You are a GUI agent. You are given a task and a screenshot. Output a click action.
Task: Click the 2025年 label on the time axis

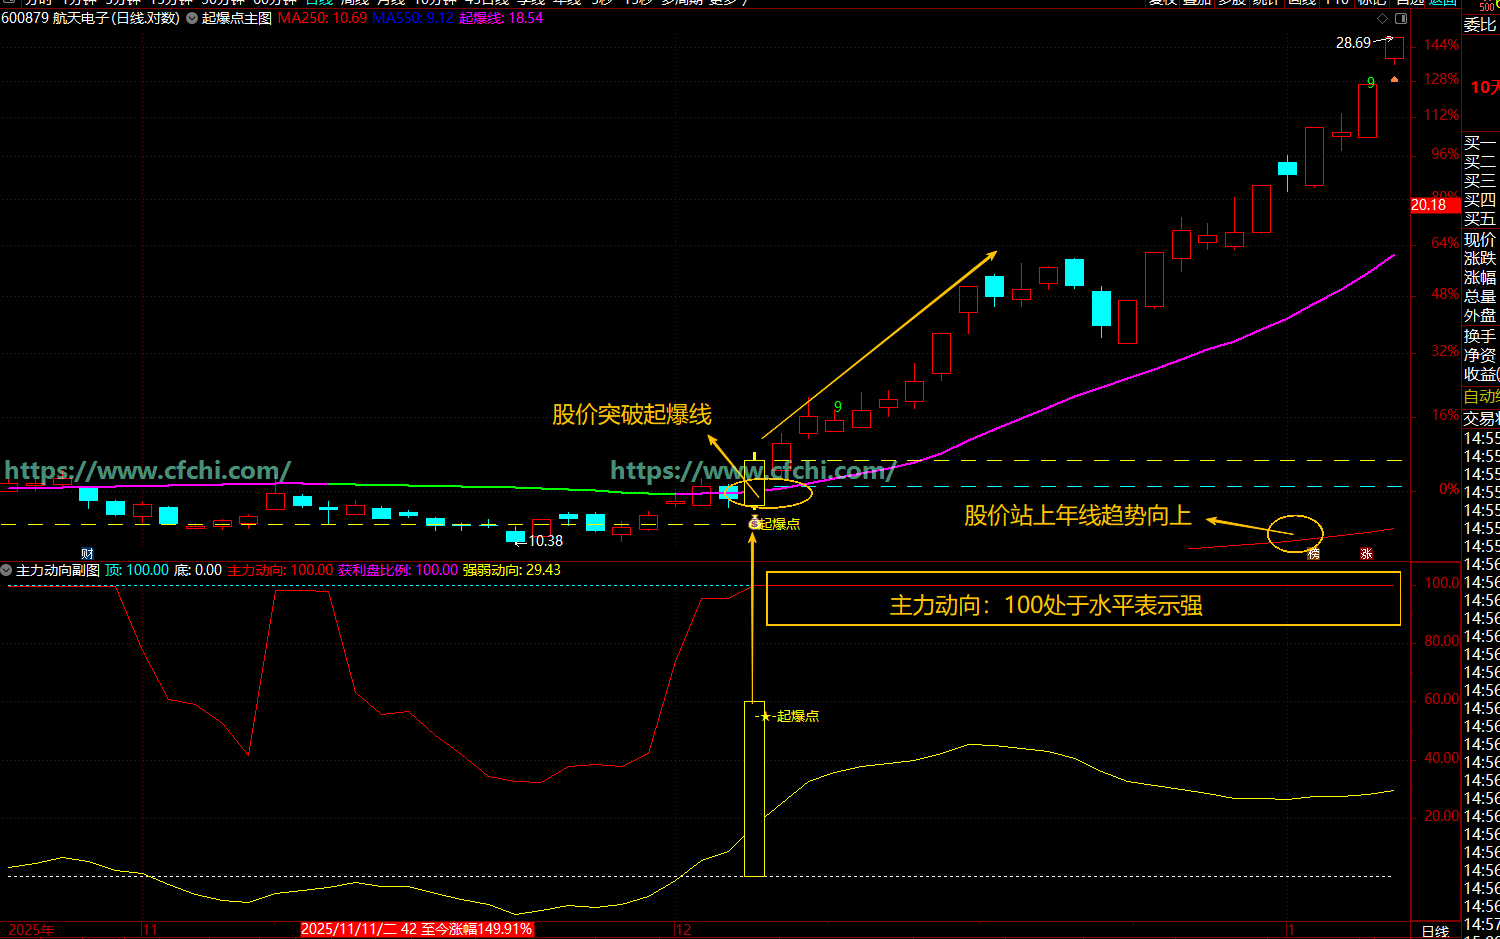pyautogui.click(x=32, y=930)
